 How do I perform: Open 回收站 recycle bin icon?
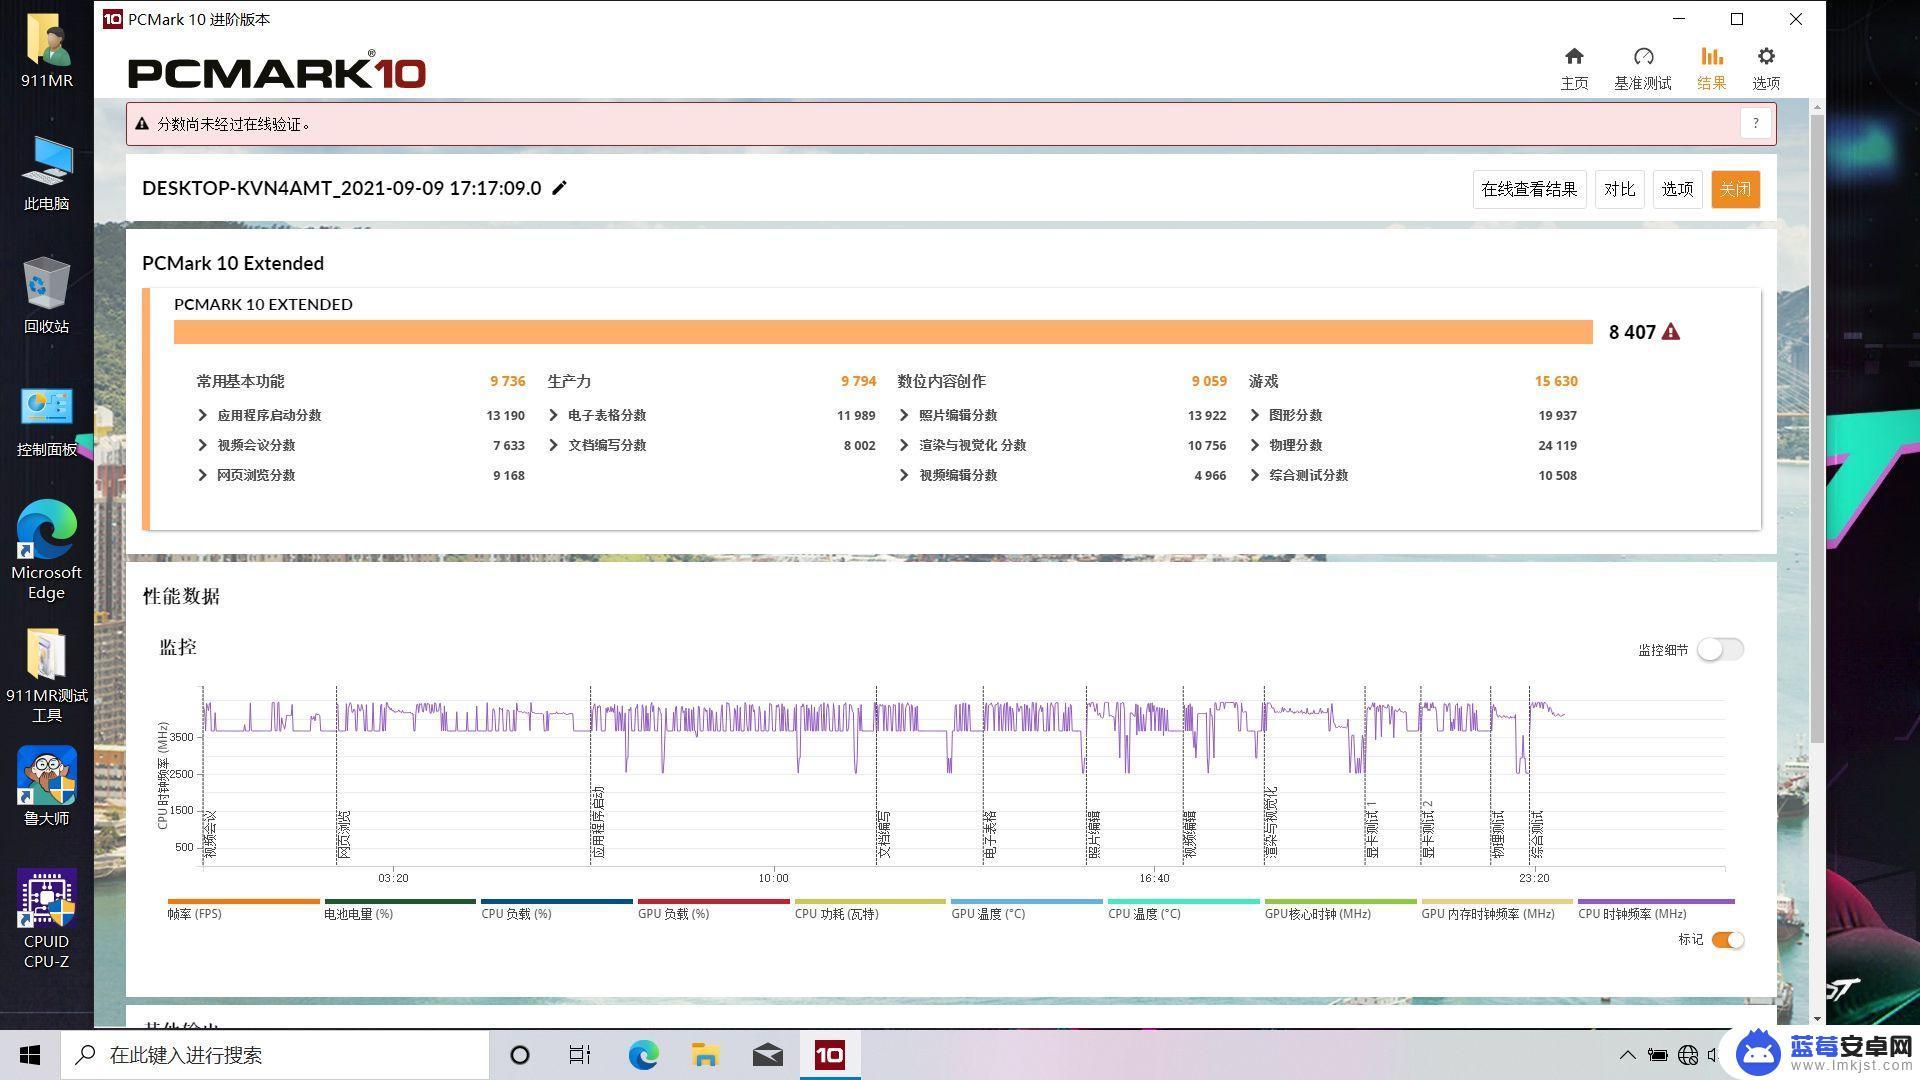pos(47,296)
